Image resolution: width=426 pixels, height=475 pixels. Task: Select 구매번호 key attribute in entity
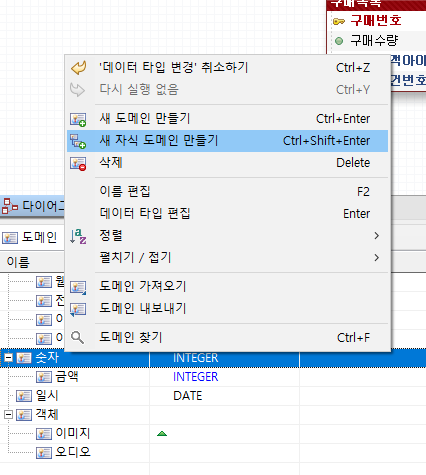[x=376, y=21]
